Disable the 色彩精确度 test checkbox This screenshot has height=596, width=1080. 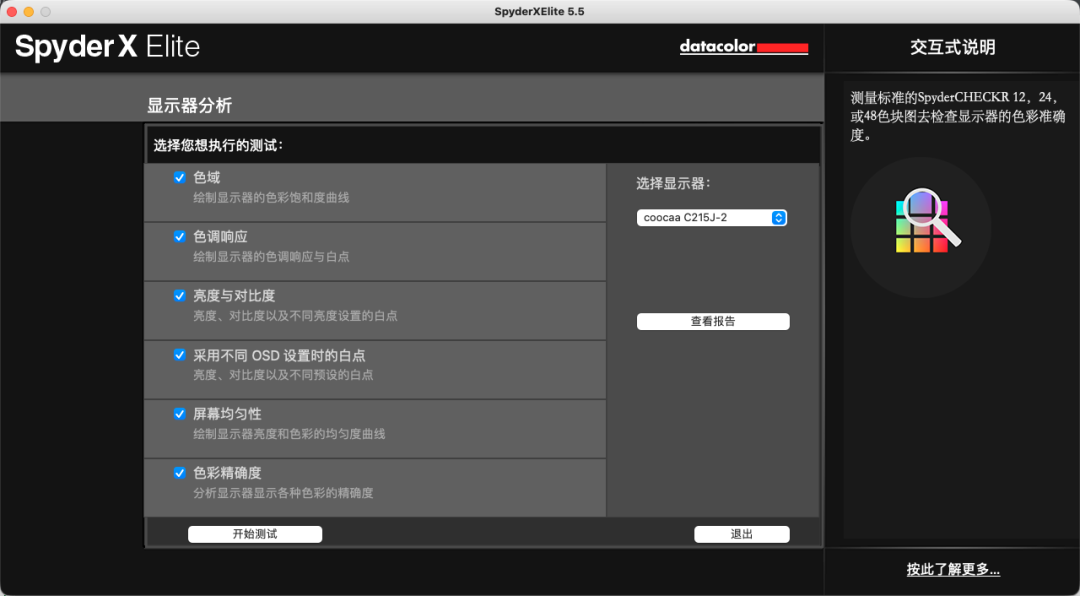[180, 473]
